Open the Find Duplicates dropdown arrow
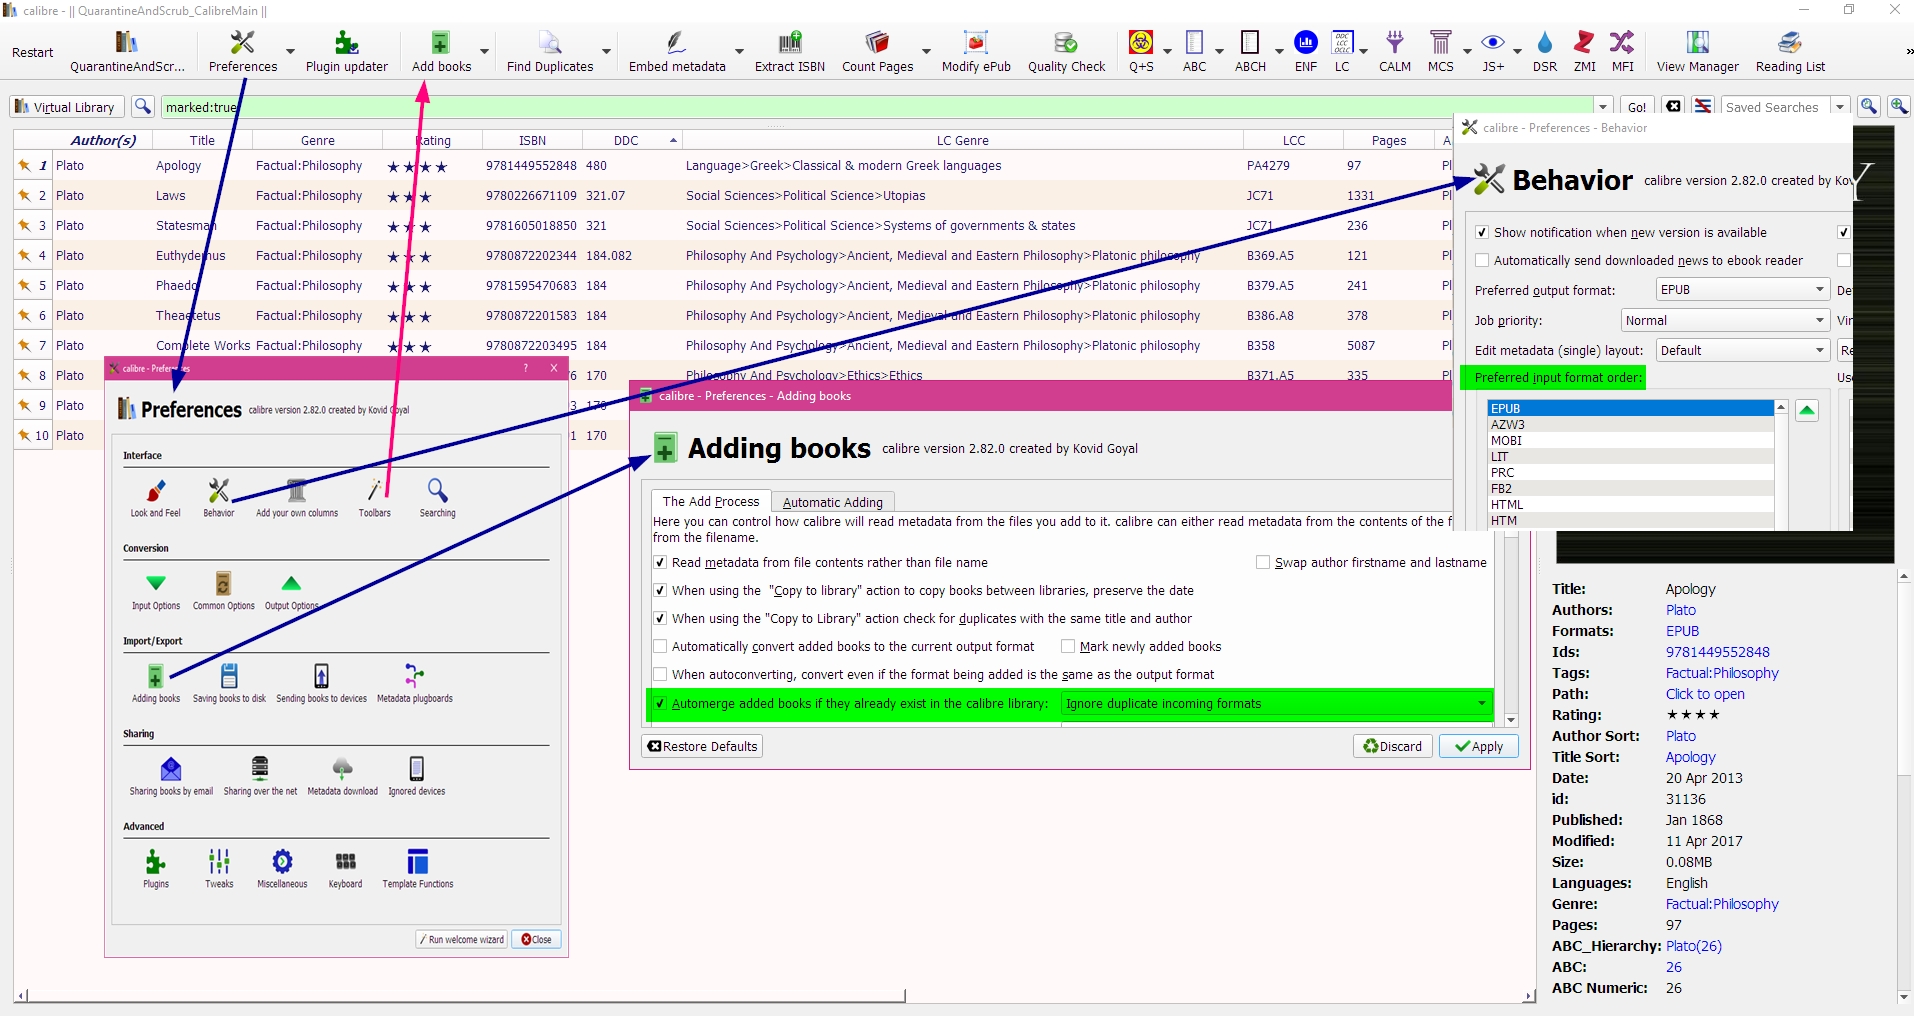1914x1016 pixels. click(606, 51)
